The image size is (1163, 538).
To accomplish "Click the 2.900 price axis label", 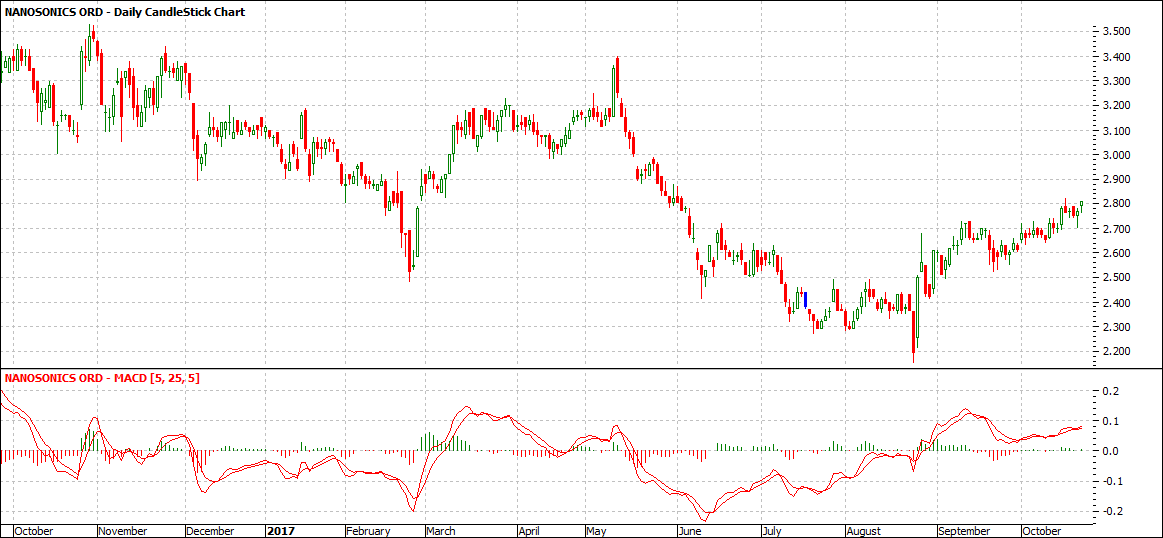I will click(x=1116, y=180).
